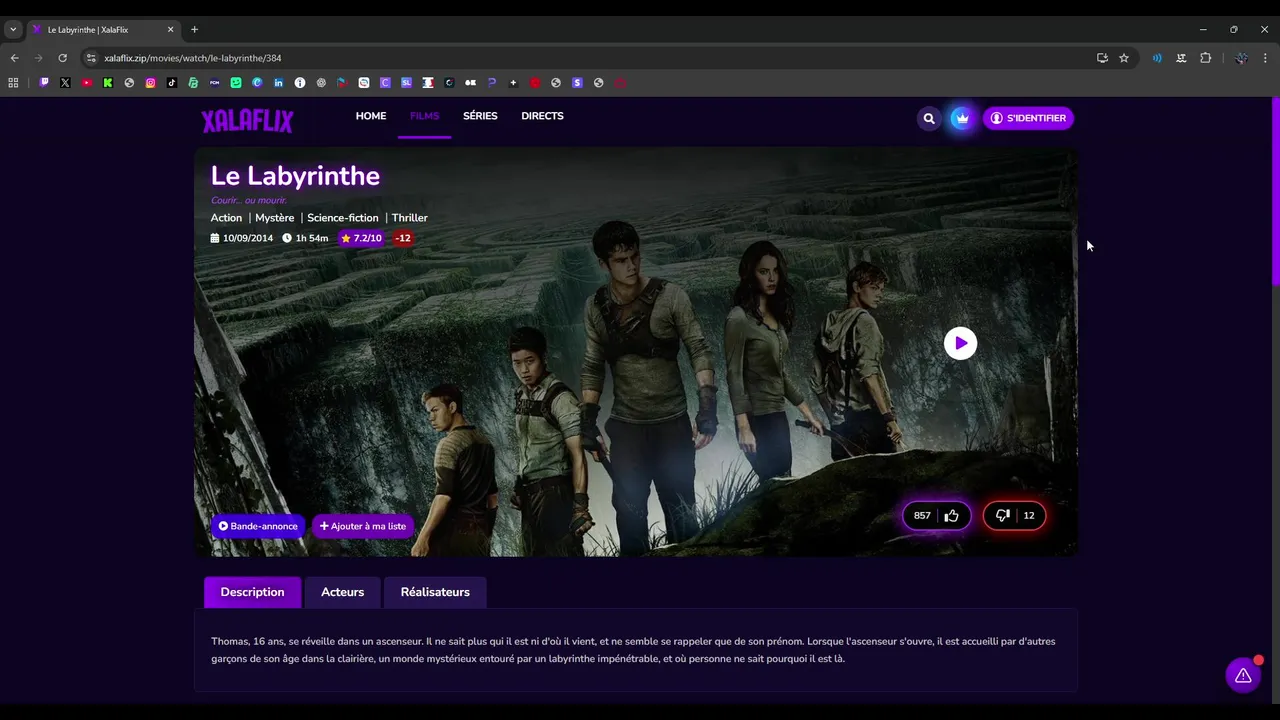Open the purple S bookmark
The height and width of the screenshot is (720, 1280).
[x=577, y=83]
